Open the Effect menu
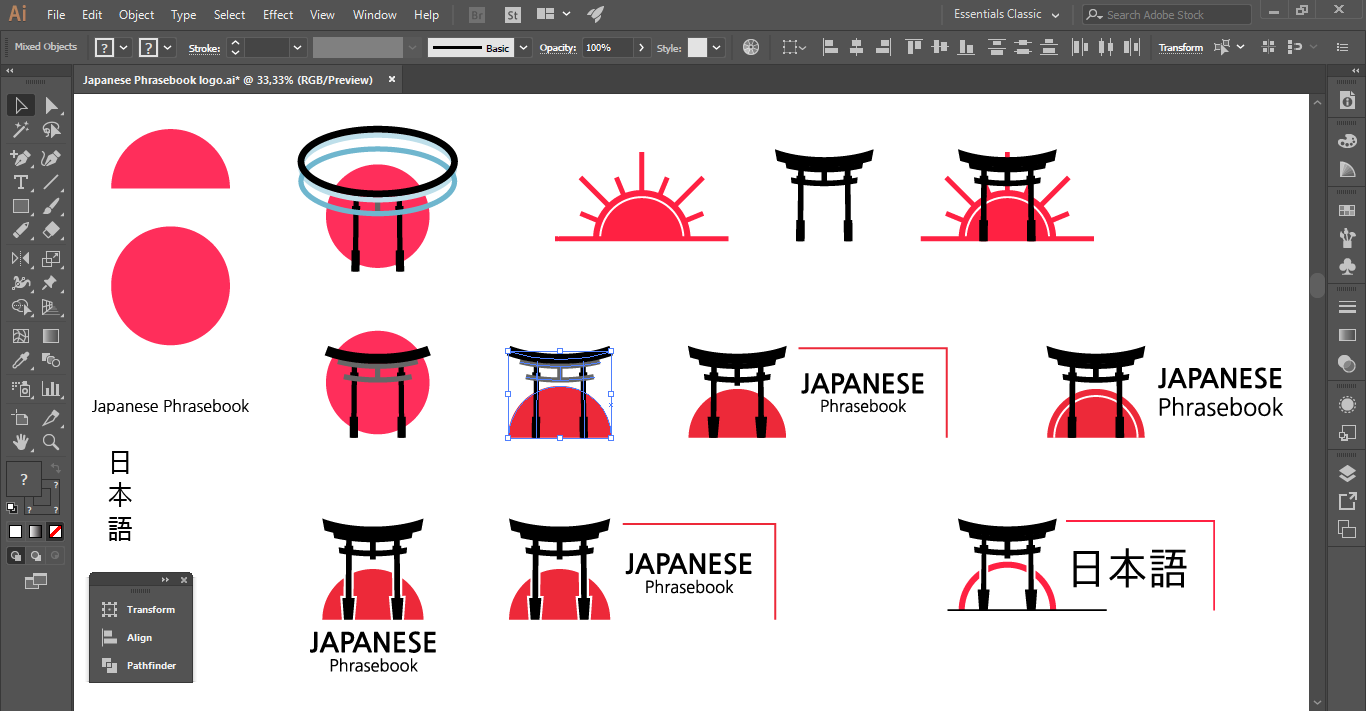Image resolution: width=1366 pixels, height=711 pixels. pos(278,15)
